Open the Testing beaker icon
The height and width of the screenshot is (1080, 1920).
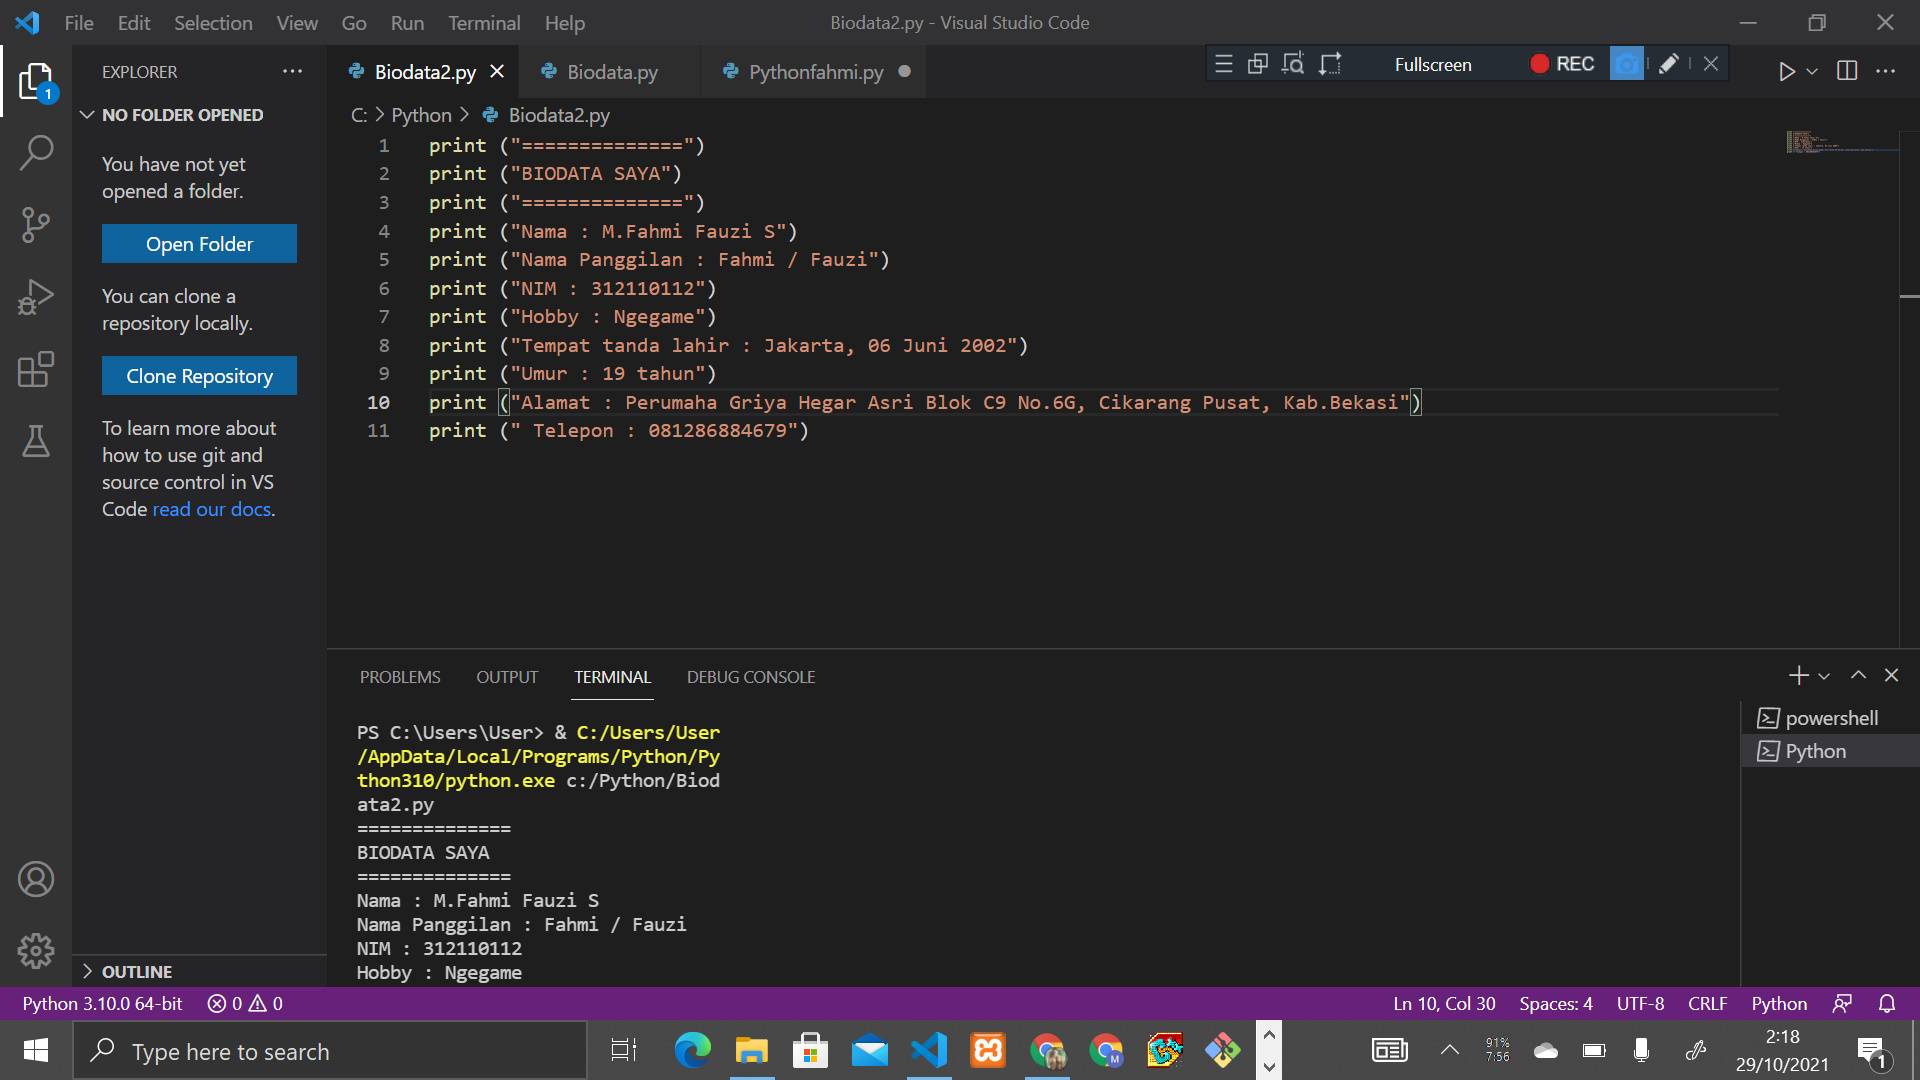[37, 441]
